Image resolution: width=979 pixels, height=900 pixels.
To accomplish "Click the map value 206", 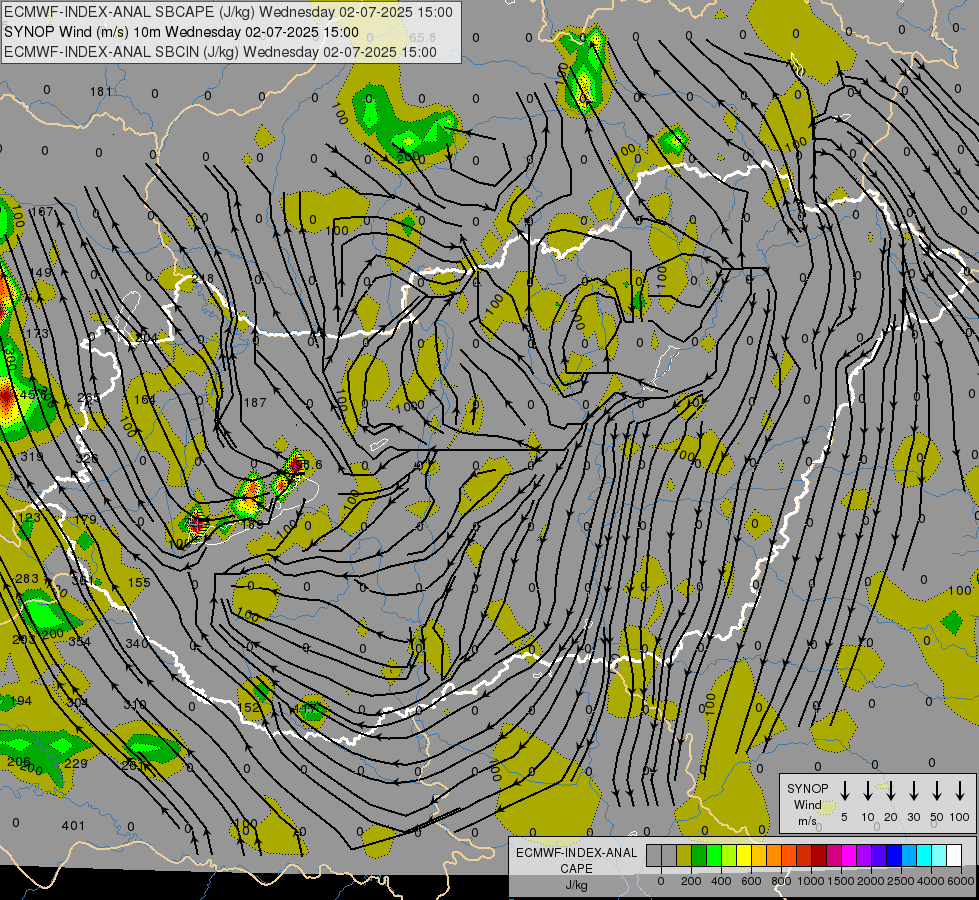I will coord(19,761).
